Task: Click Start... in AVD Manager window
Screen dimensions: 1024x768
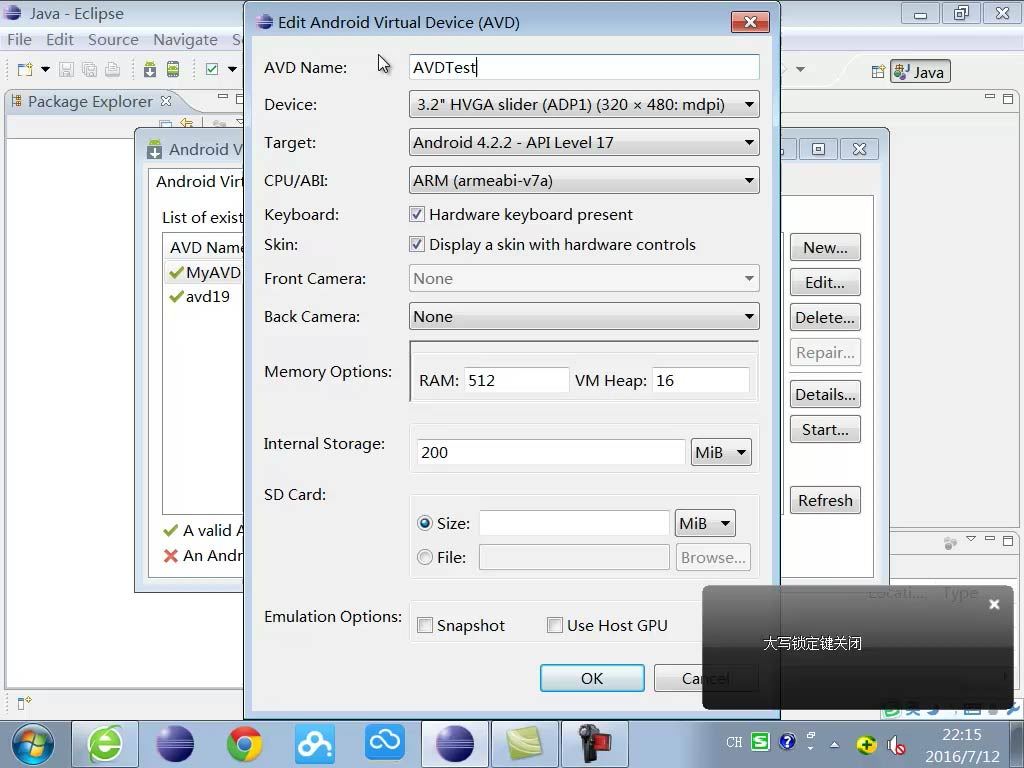Action: (825, 430)
